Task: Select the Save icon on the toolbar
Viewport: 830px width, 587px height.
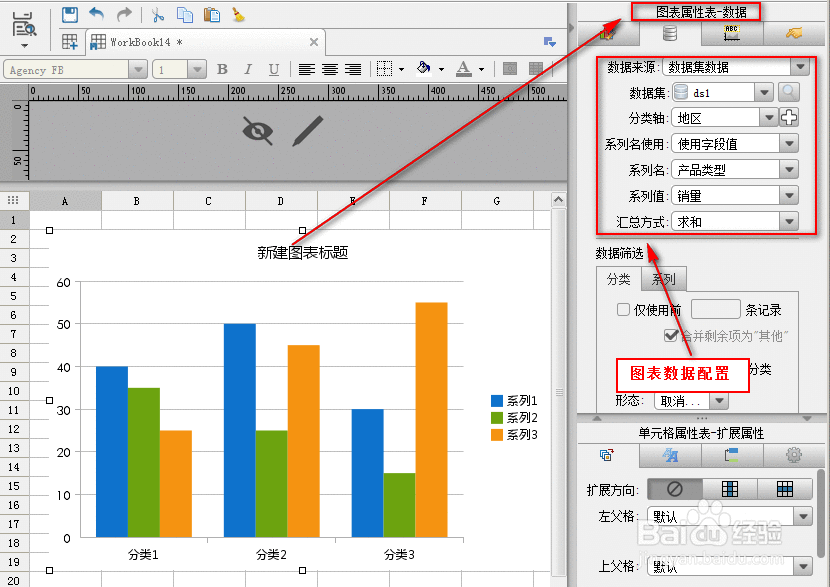Action: click(70, 14)
